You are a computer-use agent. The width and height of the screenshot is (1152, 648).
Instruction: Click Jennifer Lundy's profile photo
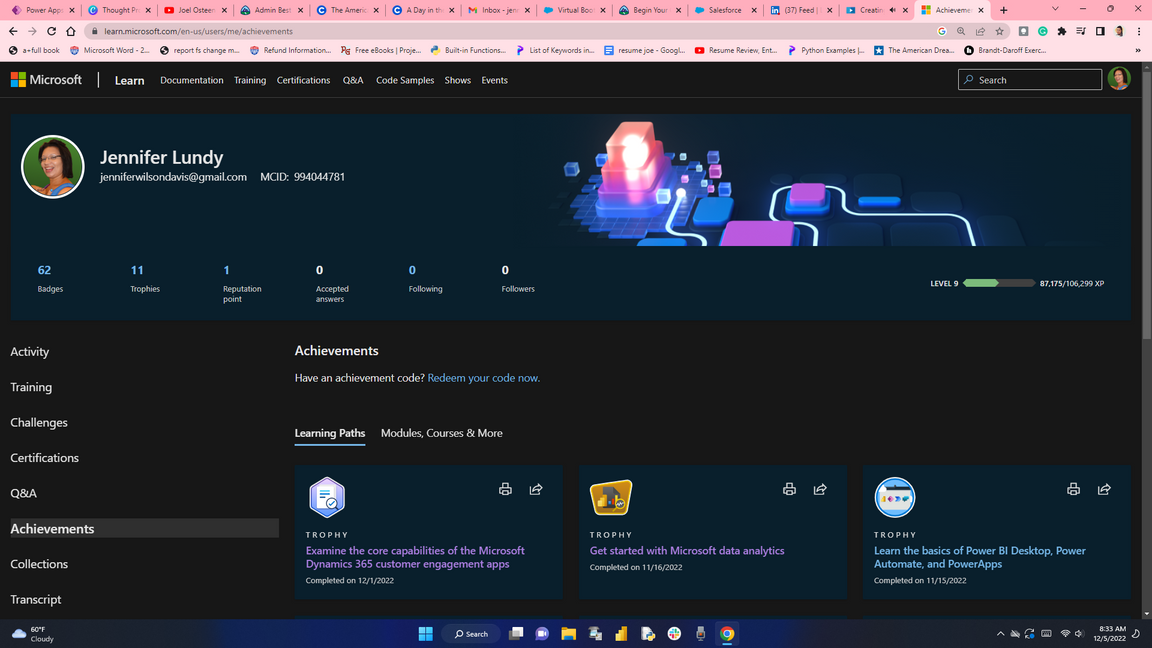53,167
